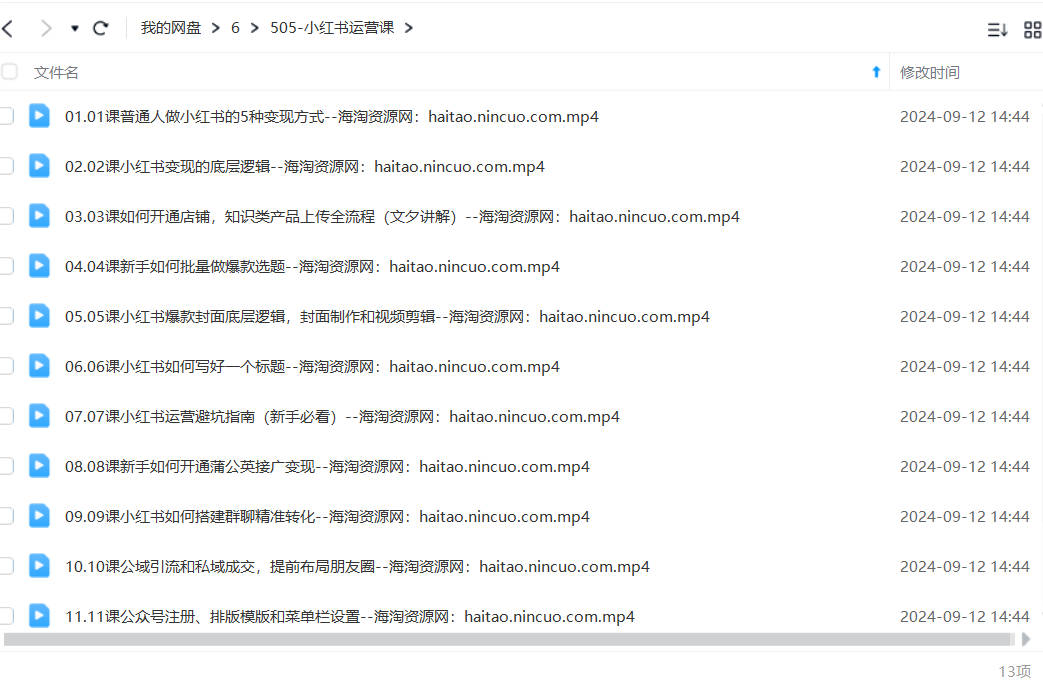Screen dimensions: 1043x685
Task: Click video icon of 10.10课 file
Action: [39, 565]
